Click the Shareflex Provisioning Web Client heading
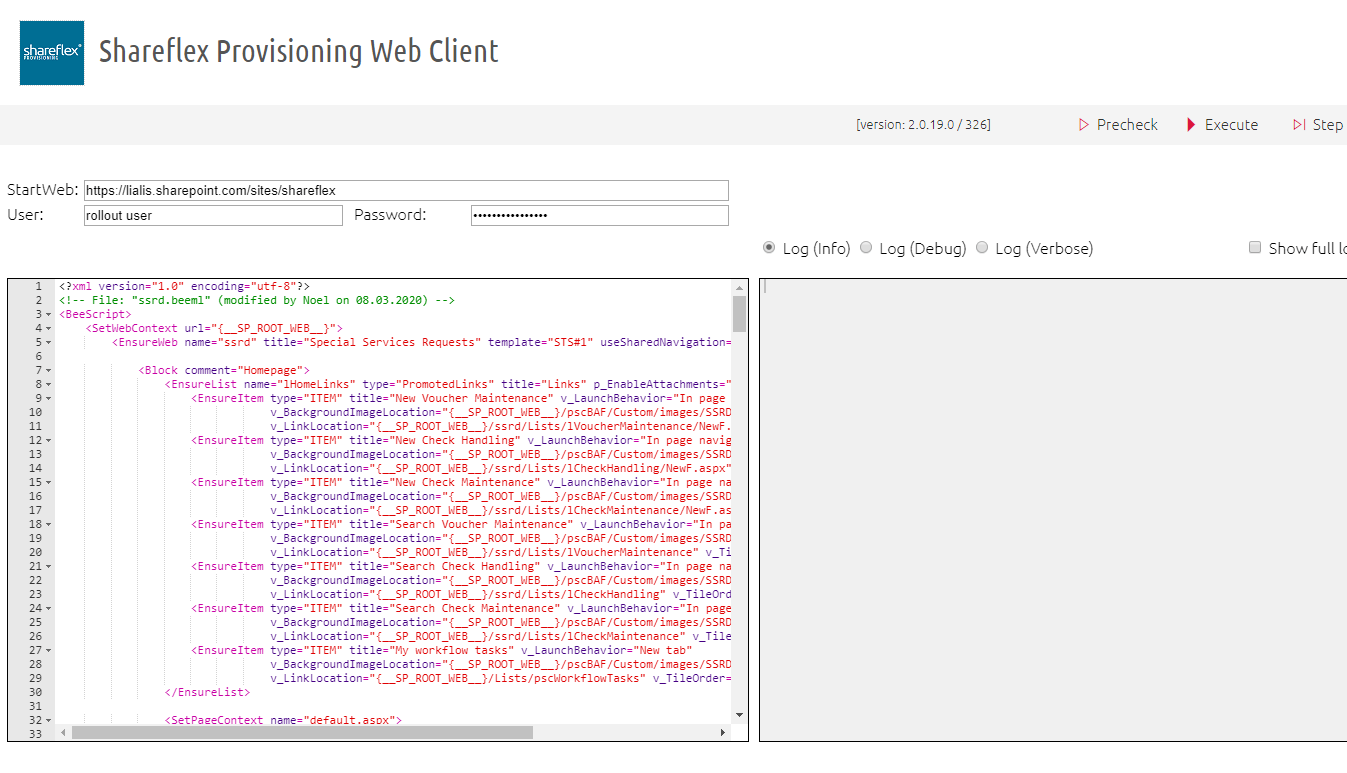This screenshot has height=773, width=1347. coord(299,51)
